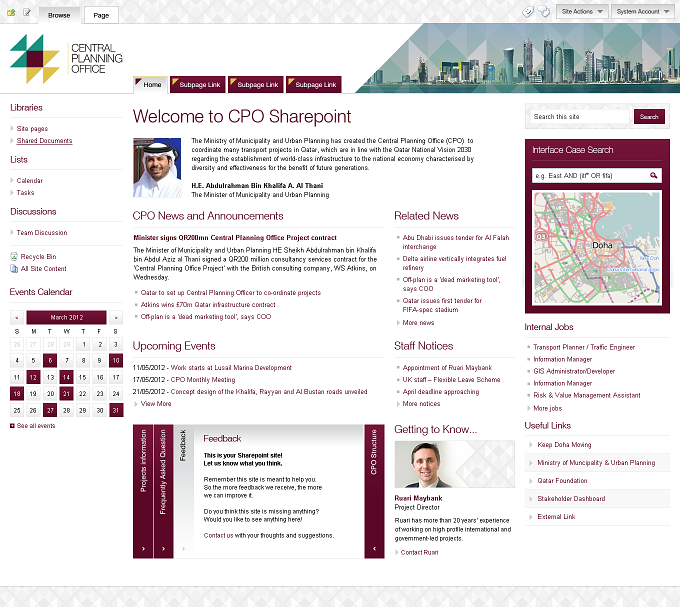Viewport: 680px width, 607px height.
Task: Click the I Like It tag icon
Action: pos(527,12)
